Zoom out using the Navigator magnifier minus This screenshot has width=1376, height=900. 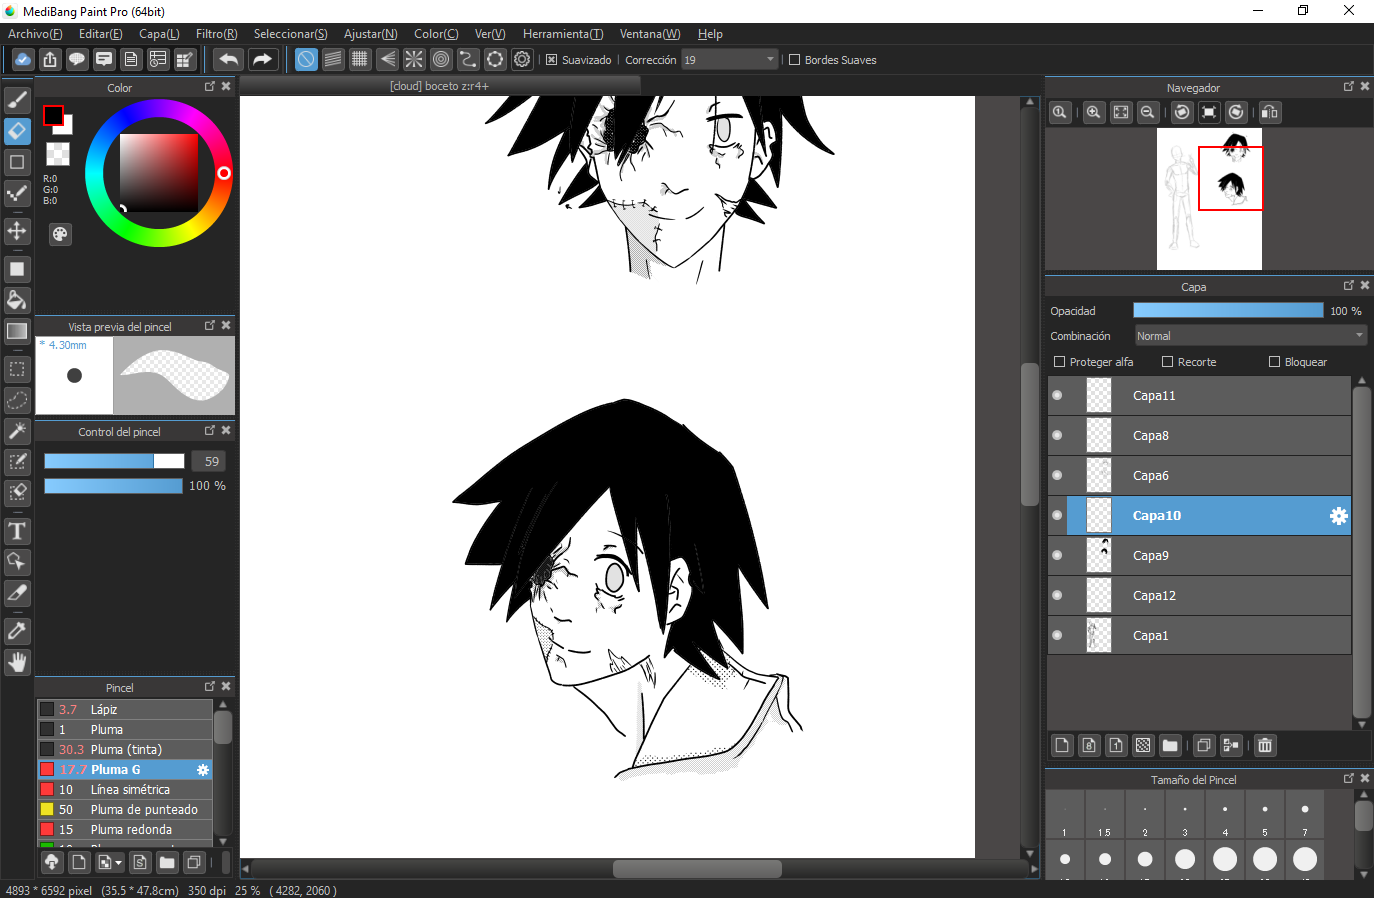(1148, 112)
